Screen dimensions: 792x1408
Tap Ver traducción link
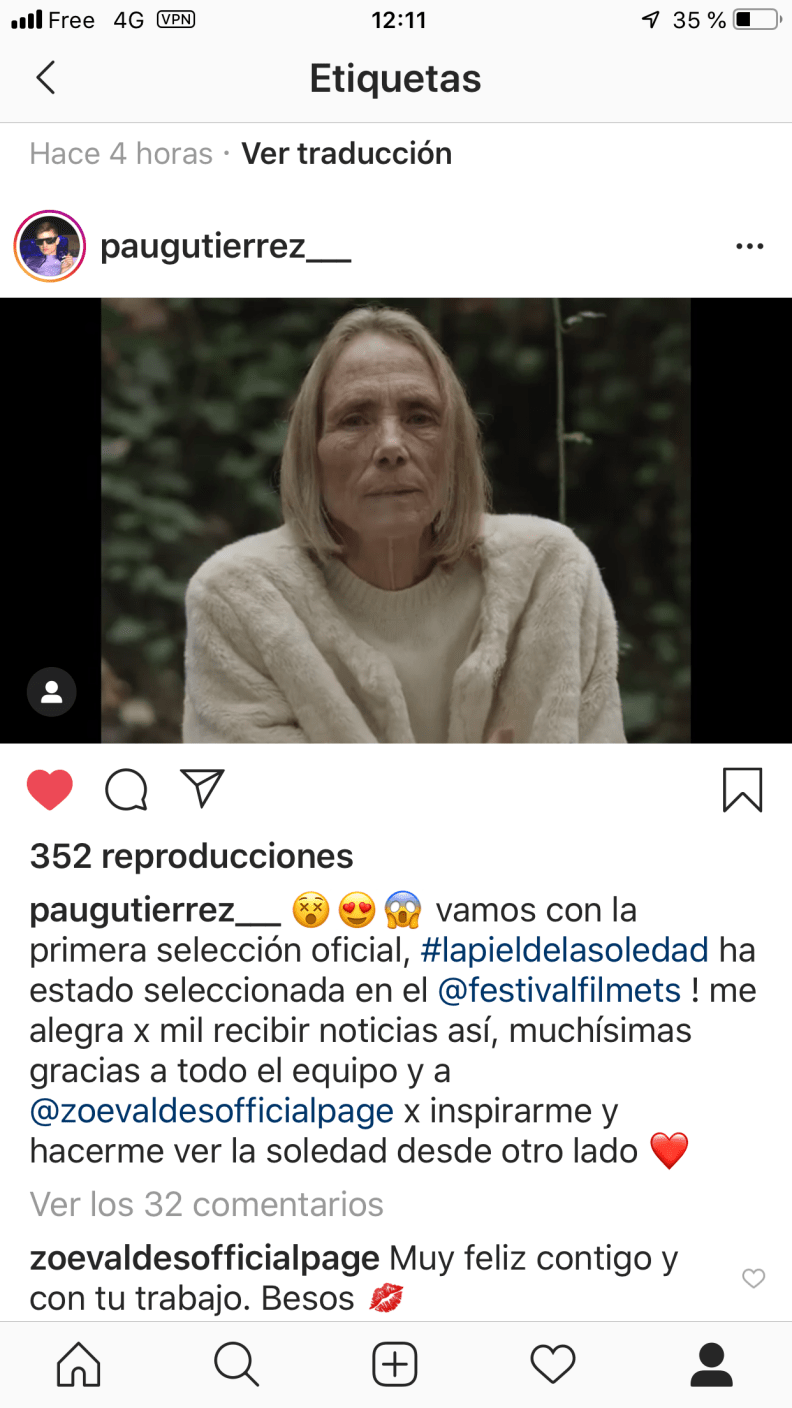coord(347,153)
